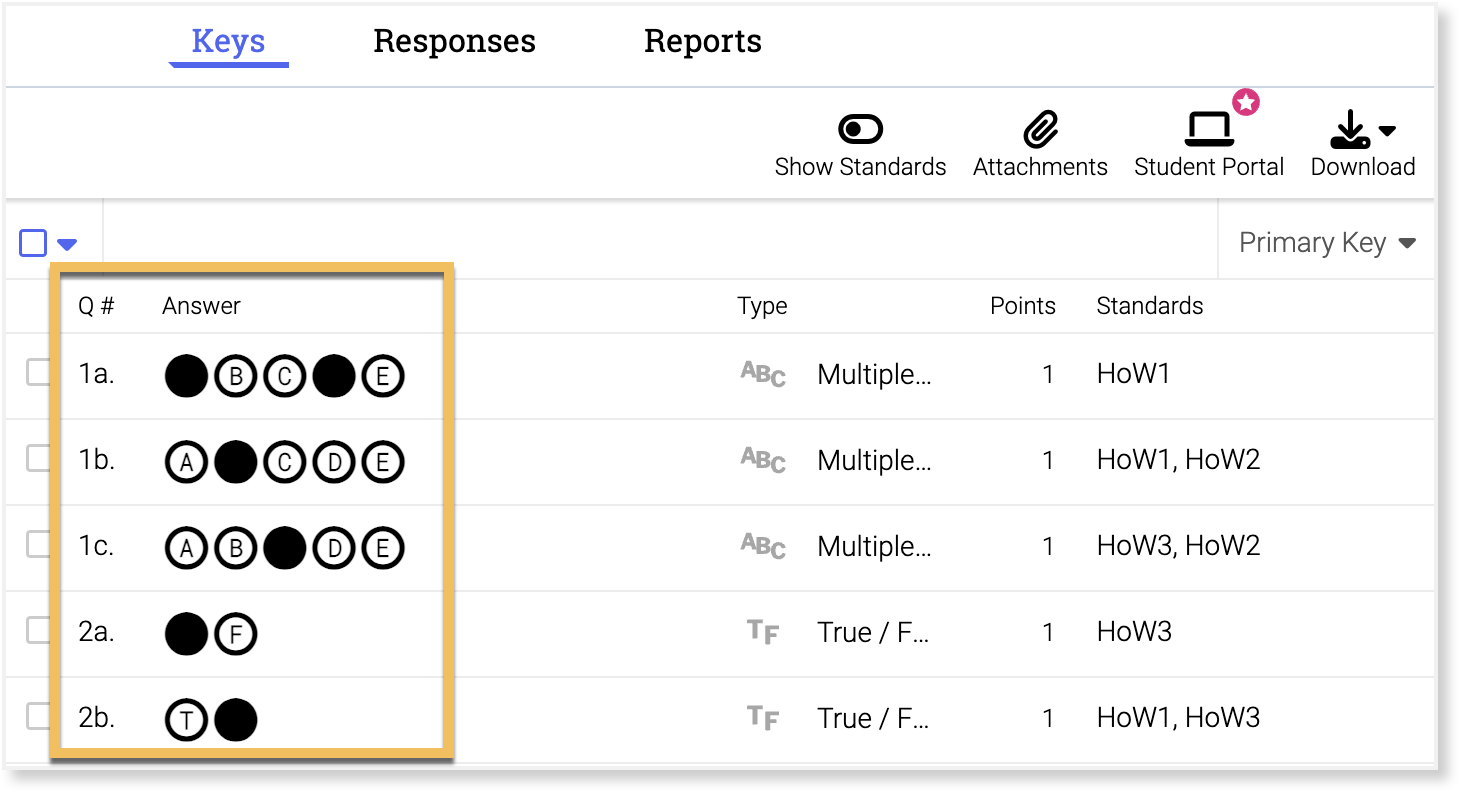Select bubble F for question 2a
The image size is (1460, 792).
tap(236, 634)
